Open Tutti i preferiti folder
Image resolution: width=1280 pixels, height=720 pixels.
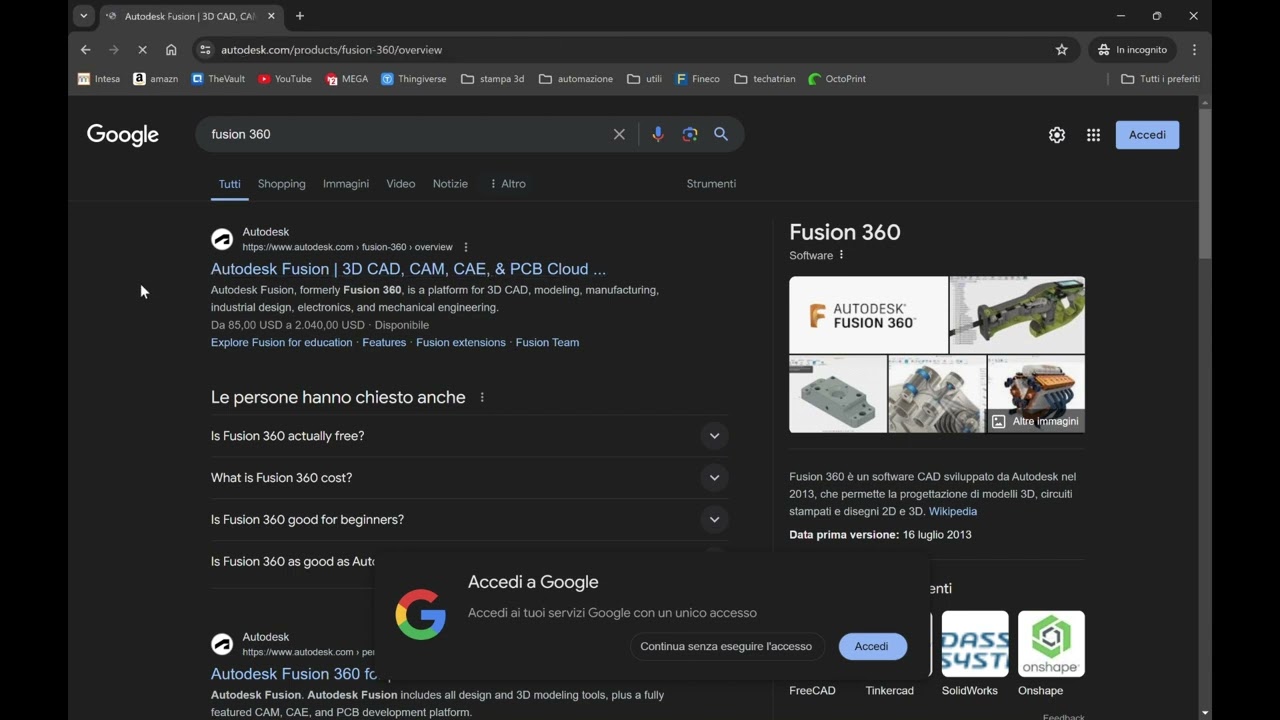pyautogui.click(x=1160, y=79)
